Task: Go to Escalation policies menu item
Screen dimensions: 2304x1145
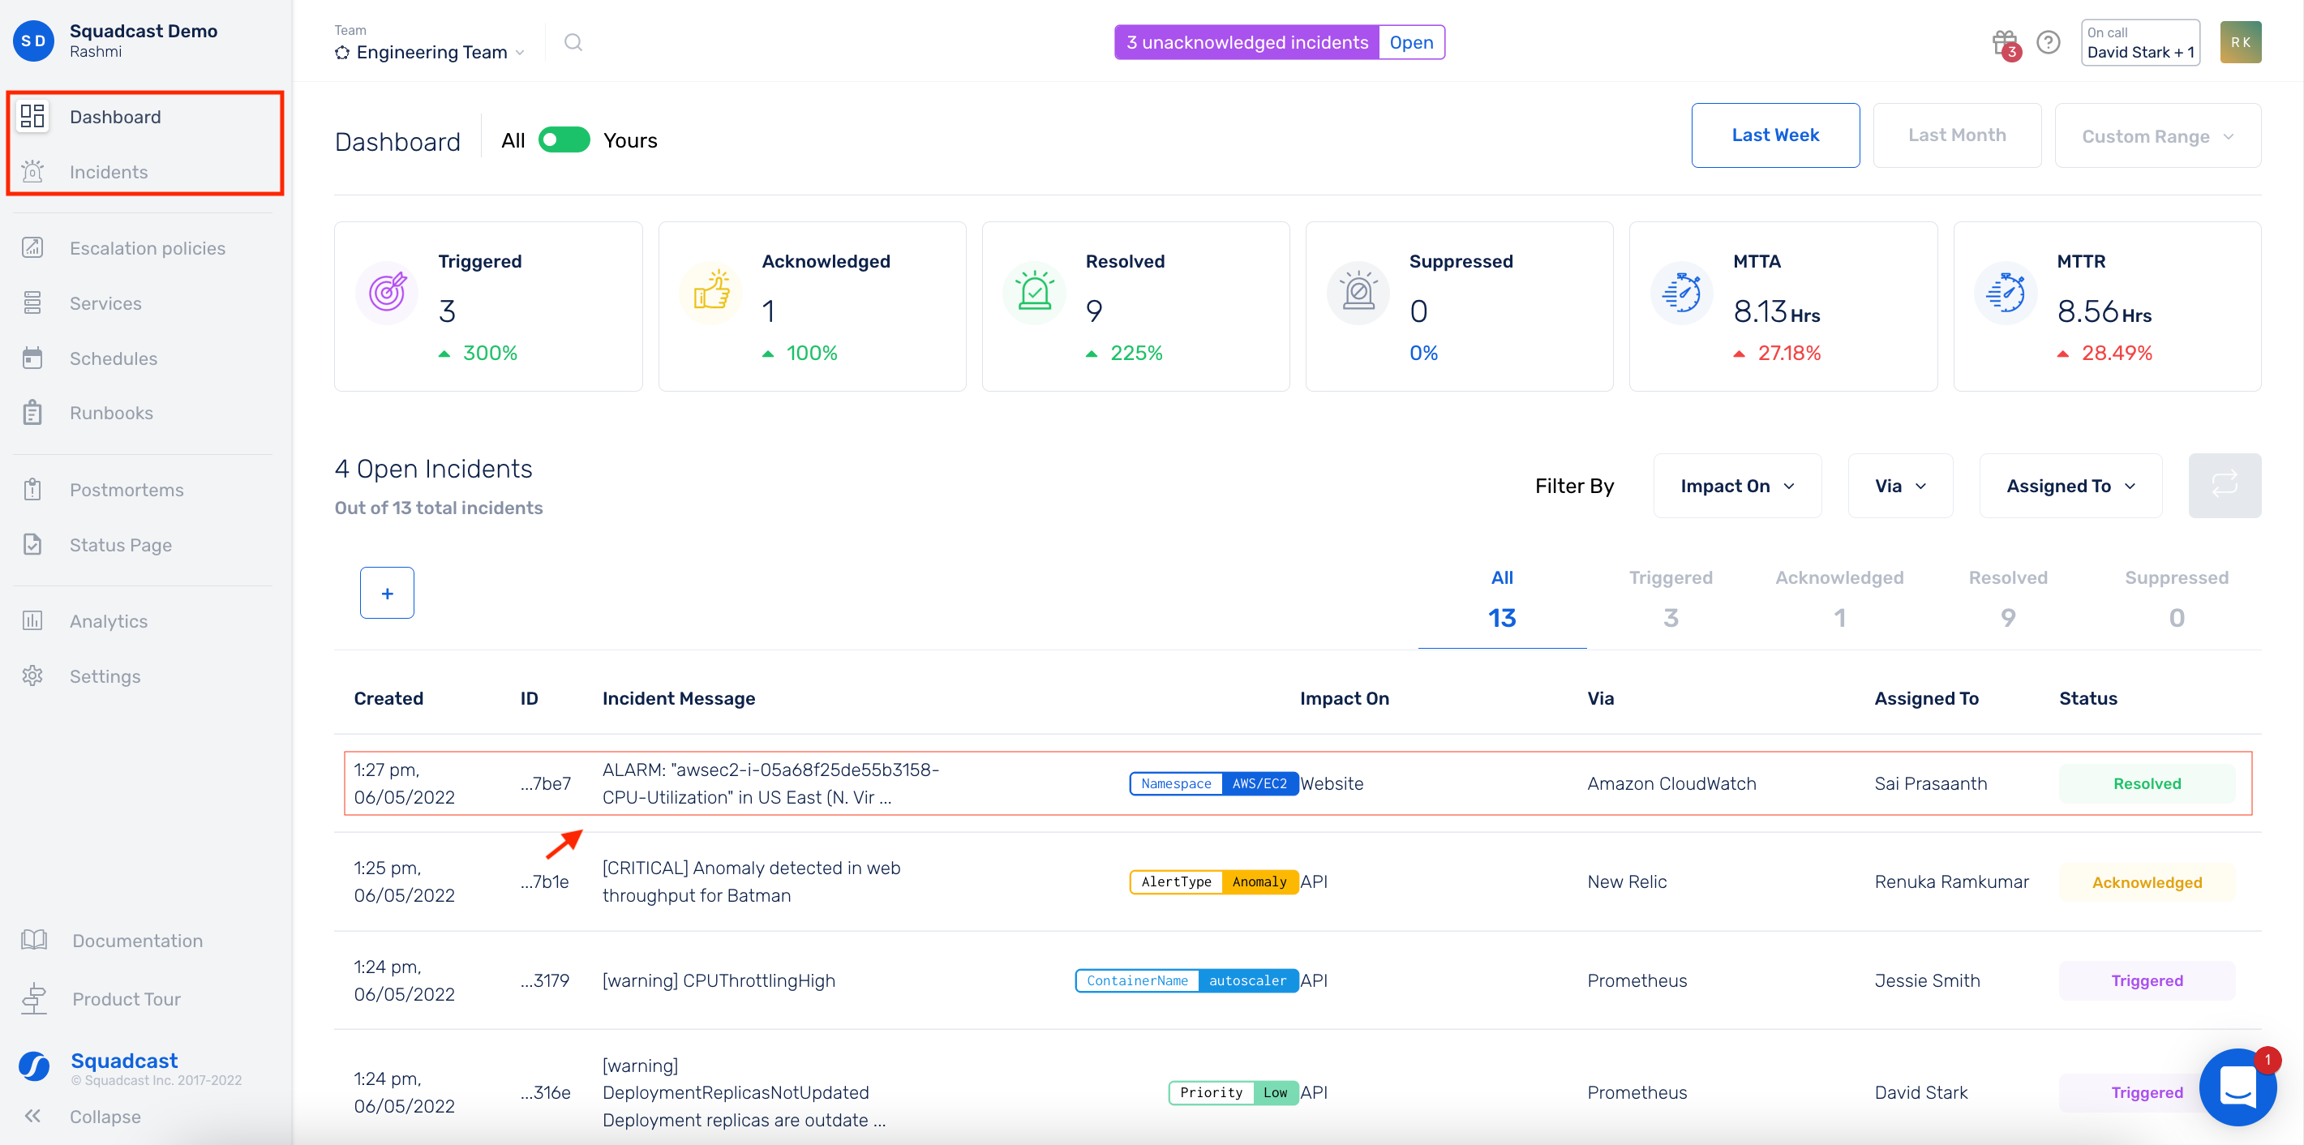Action: pos(147,247)
